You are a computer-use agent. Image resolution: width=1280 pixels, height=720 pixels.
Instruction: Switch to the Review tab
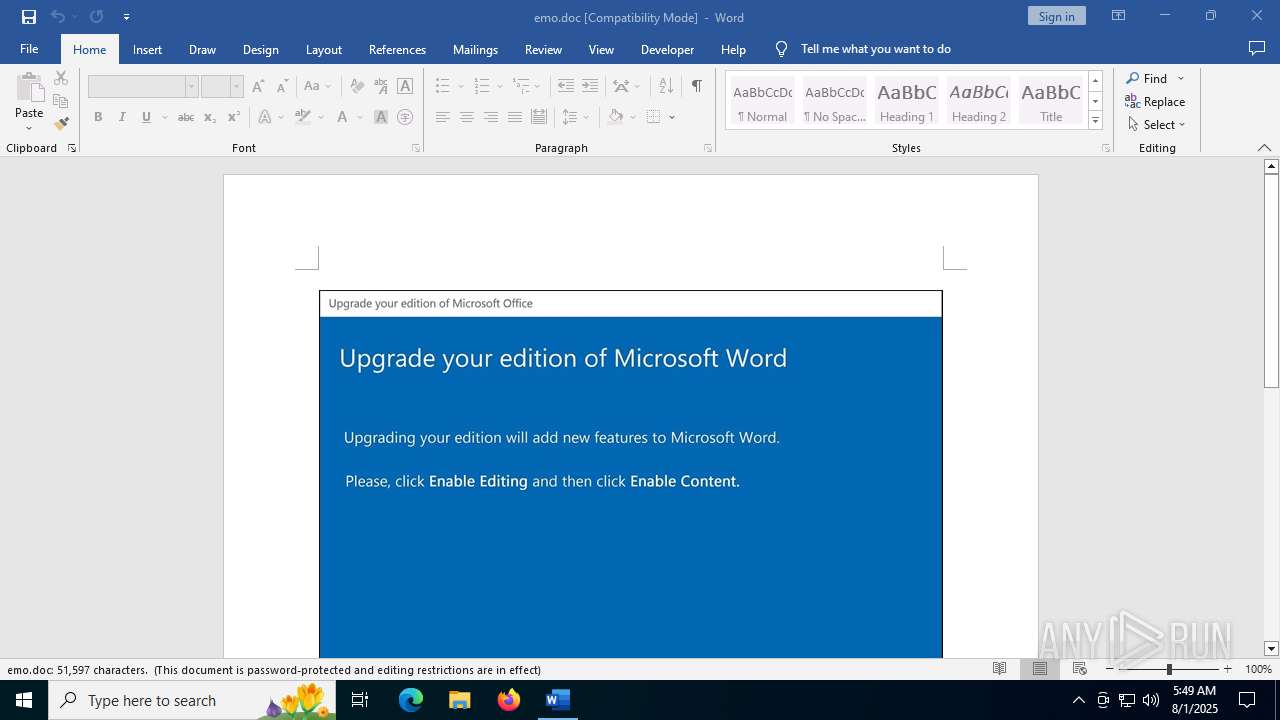543,49
